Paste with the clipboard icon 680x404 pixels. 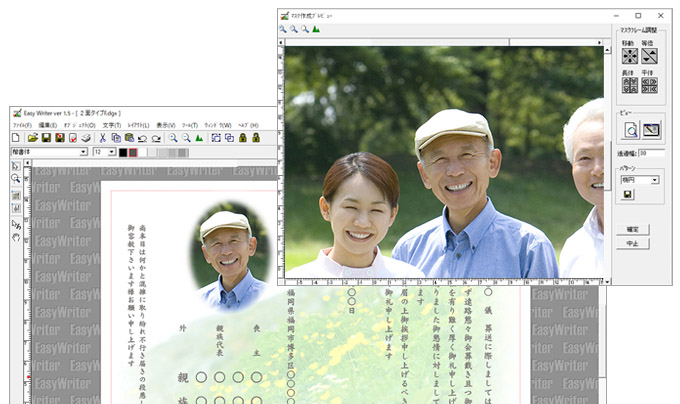[x=129, y=138]
